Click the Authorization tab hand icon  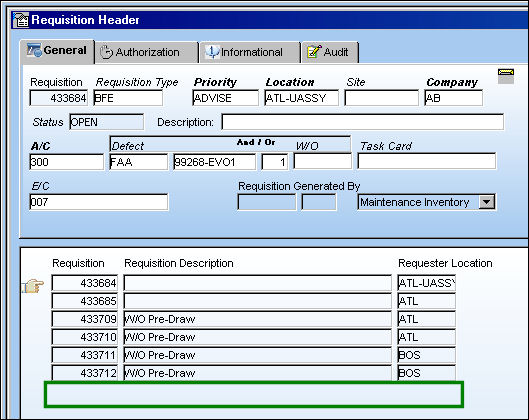click(x=106, y=52)
